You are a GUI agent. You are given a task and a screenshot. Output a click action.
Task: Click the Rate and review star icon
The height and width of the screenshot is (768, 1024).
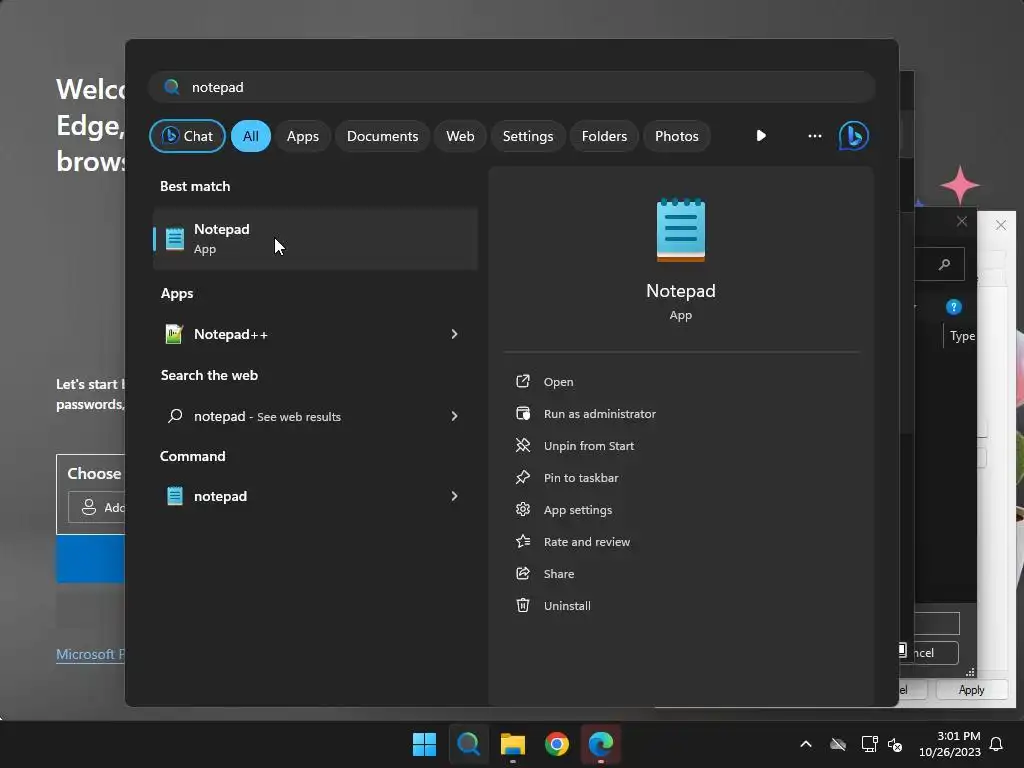click(x=522, y=541)
